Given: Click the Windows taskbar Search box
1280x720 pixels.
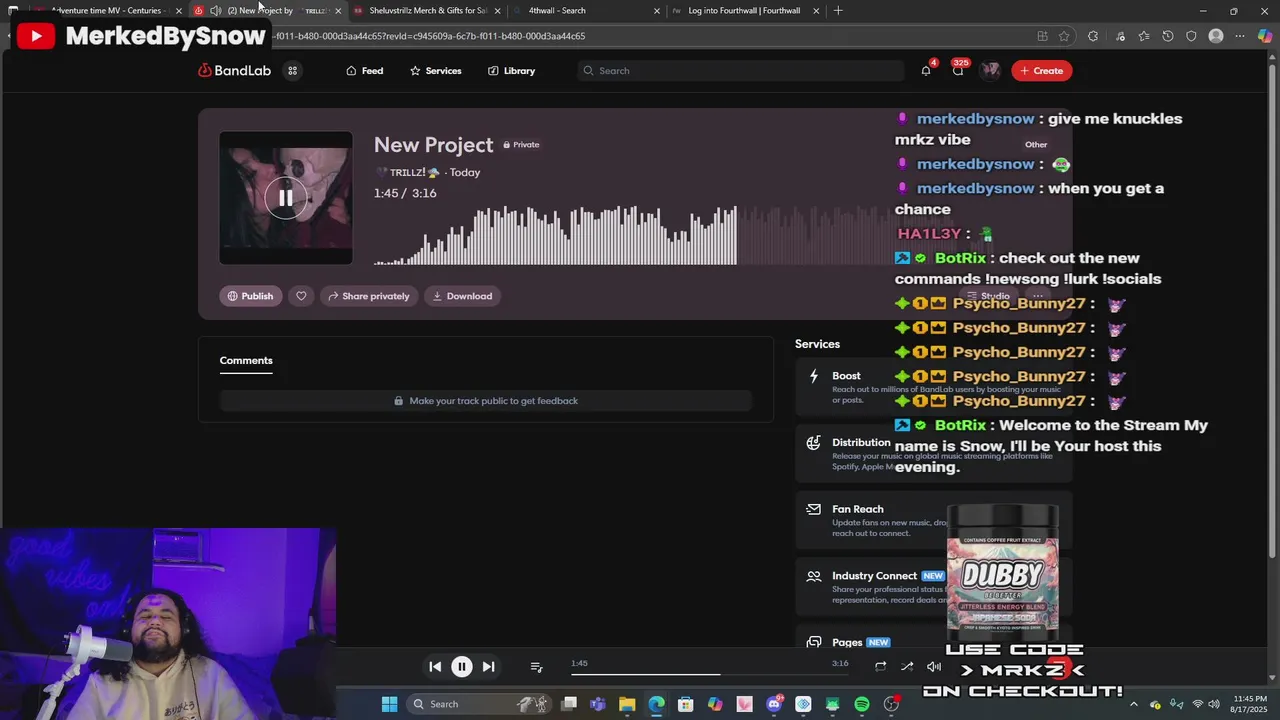Looking at the screenshot, I should [478, 704].
